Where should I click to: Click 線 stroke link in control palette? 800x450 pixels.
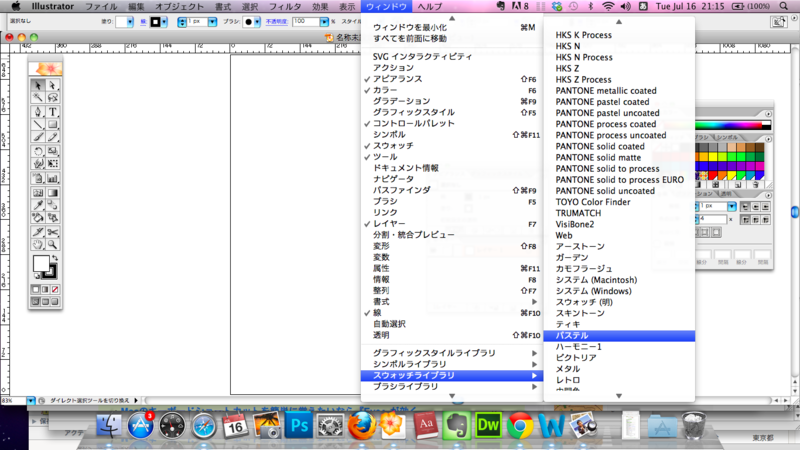(143, 22)
